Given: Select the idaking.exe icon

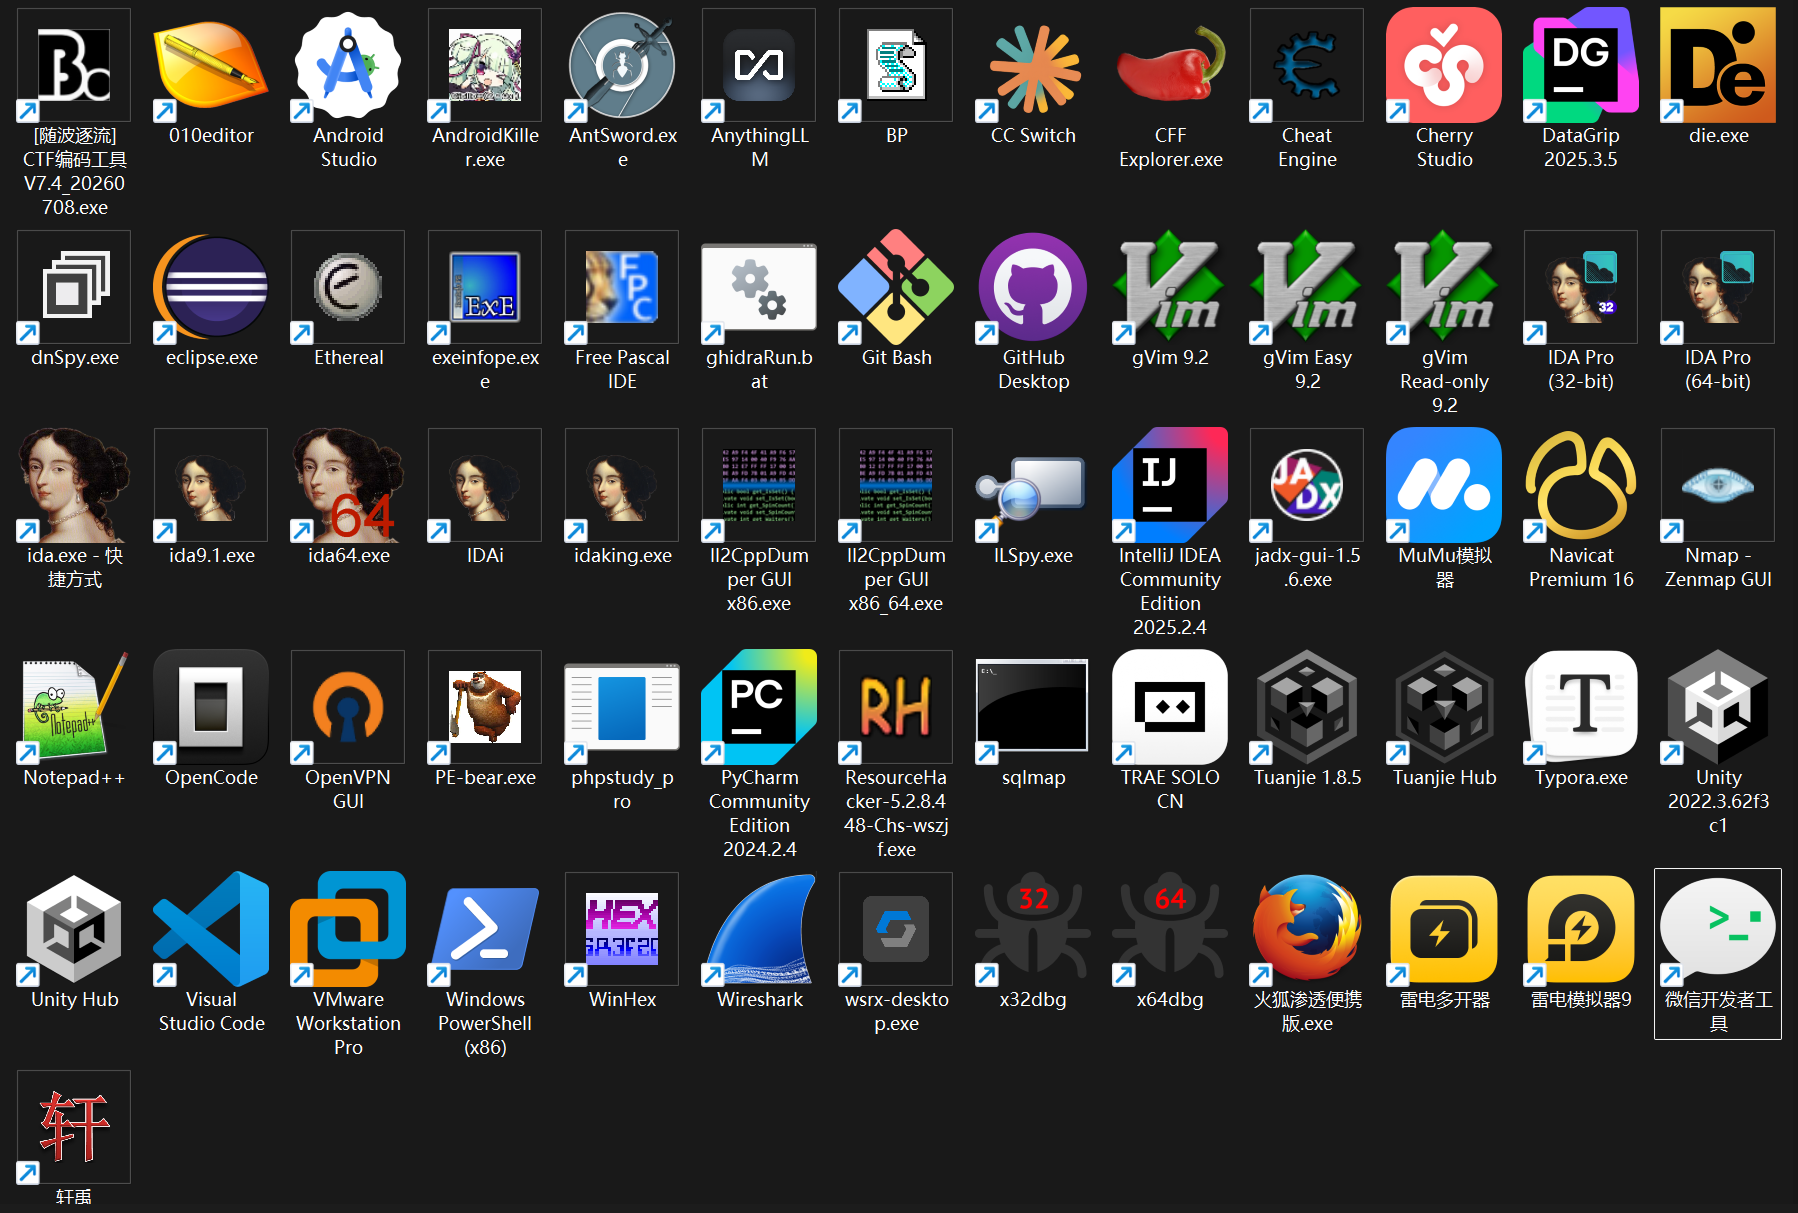Looking at the screenshot, I should 622,485.
